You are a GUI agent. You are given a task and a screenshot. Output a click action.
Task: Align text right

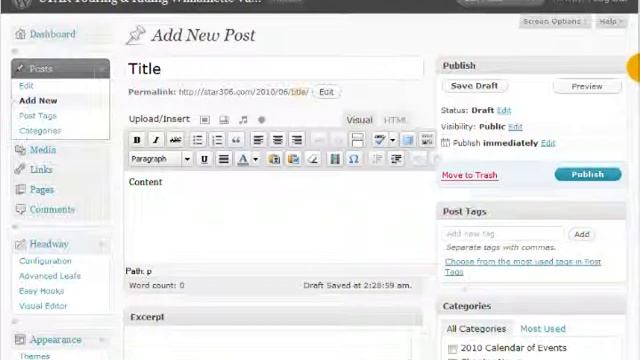coord(297,140)
